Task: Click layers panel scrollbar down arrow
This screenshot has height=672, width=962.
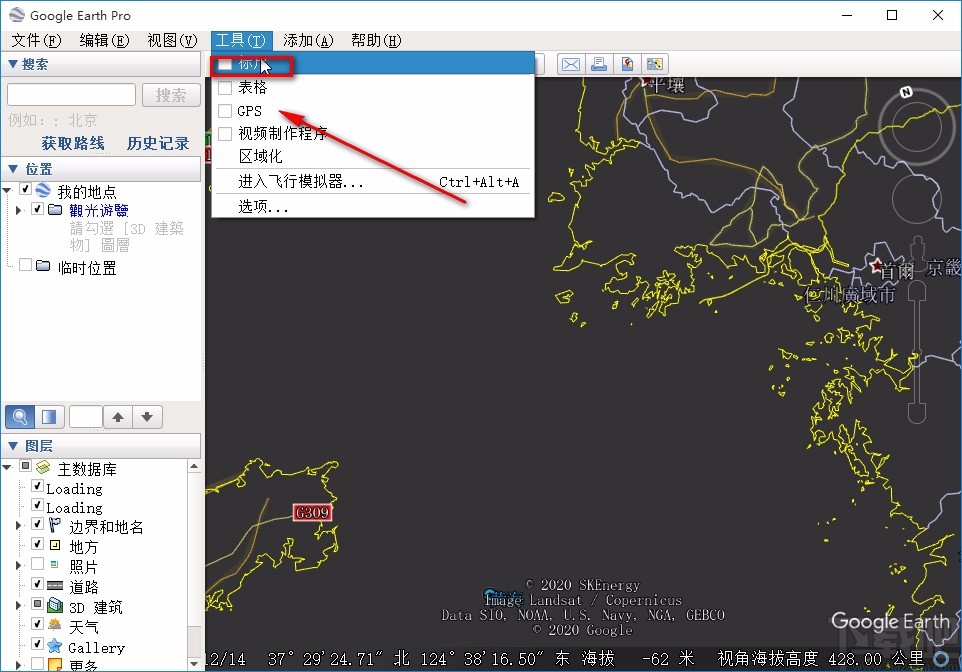Action: pos(194,663)
